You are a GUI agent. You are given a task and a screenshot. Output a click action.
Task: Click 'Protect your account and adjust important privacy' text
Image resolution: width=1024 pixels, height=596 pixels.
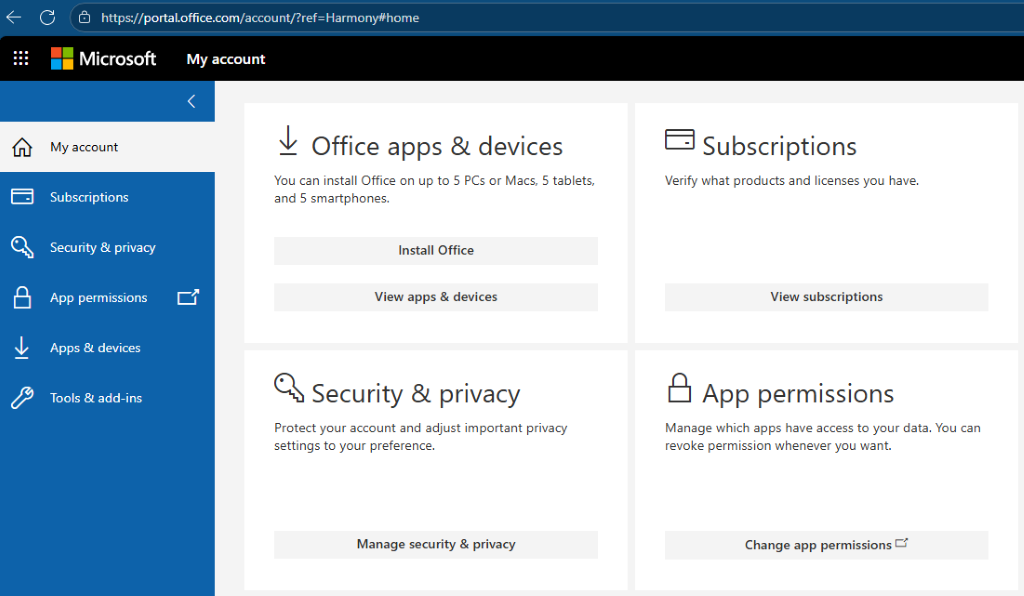point(421,437)
